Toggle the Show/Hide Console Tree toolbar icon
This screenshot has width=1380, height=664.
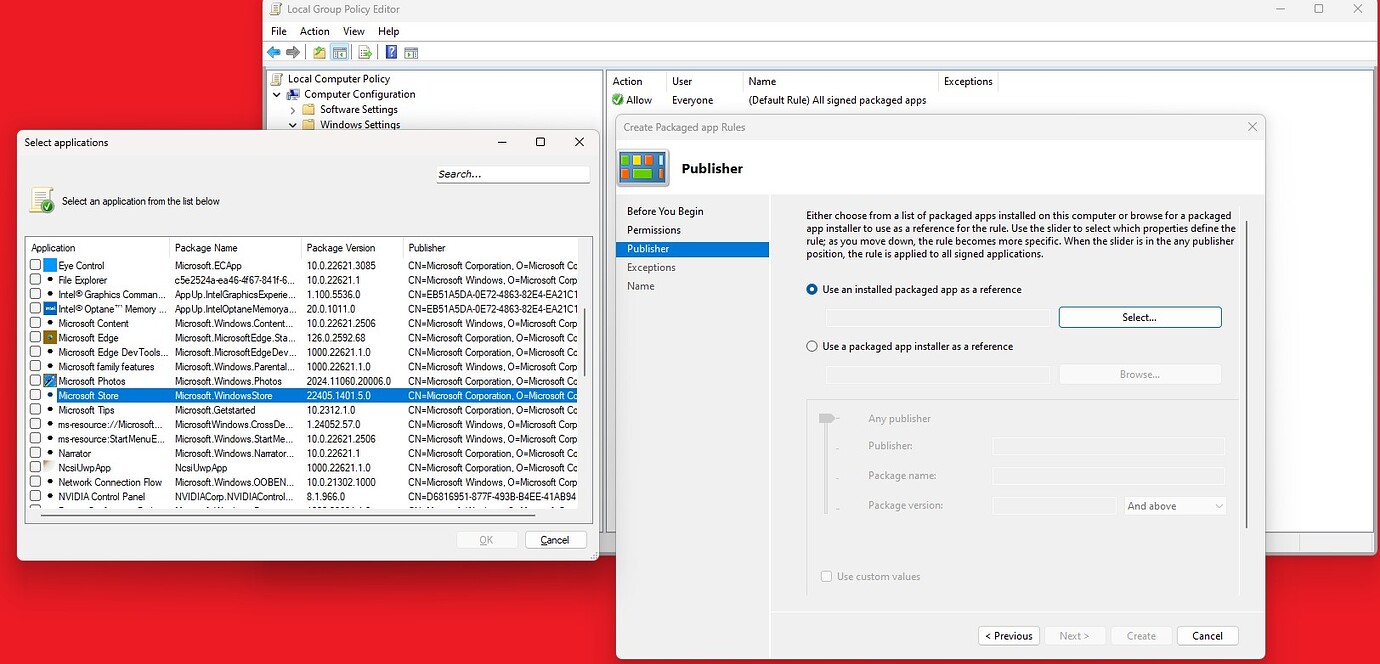pyautogui.click(x=340, y=52)
